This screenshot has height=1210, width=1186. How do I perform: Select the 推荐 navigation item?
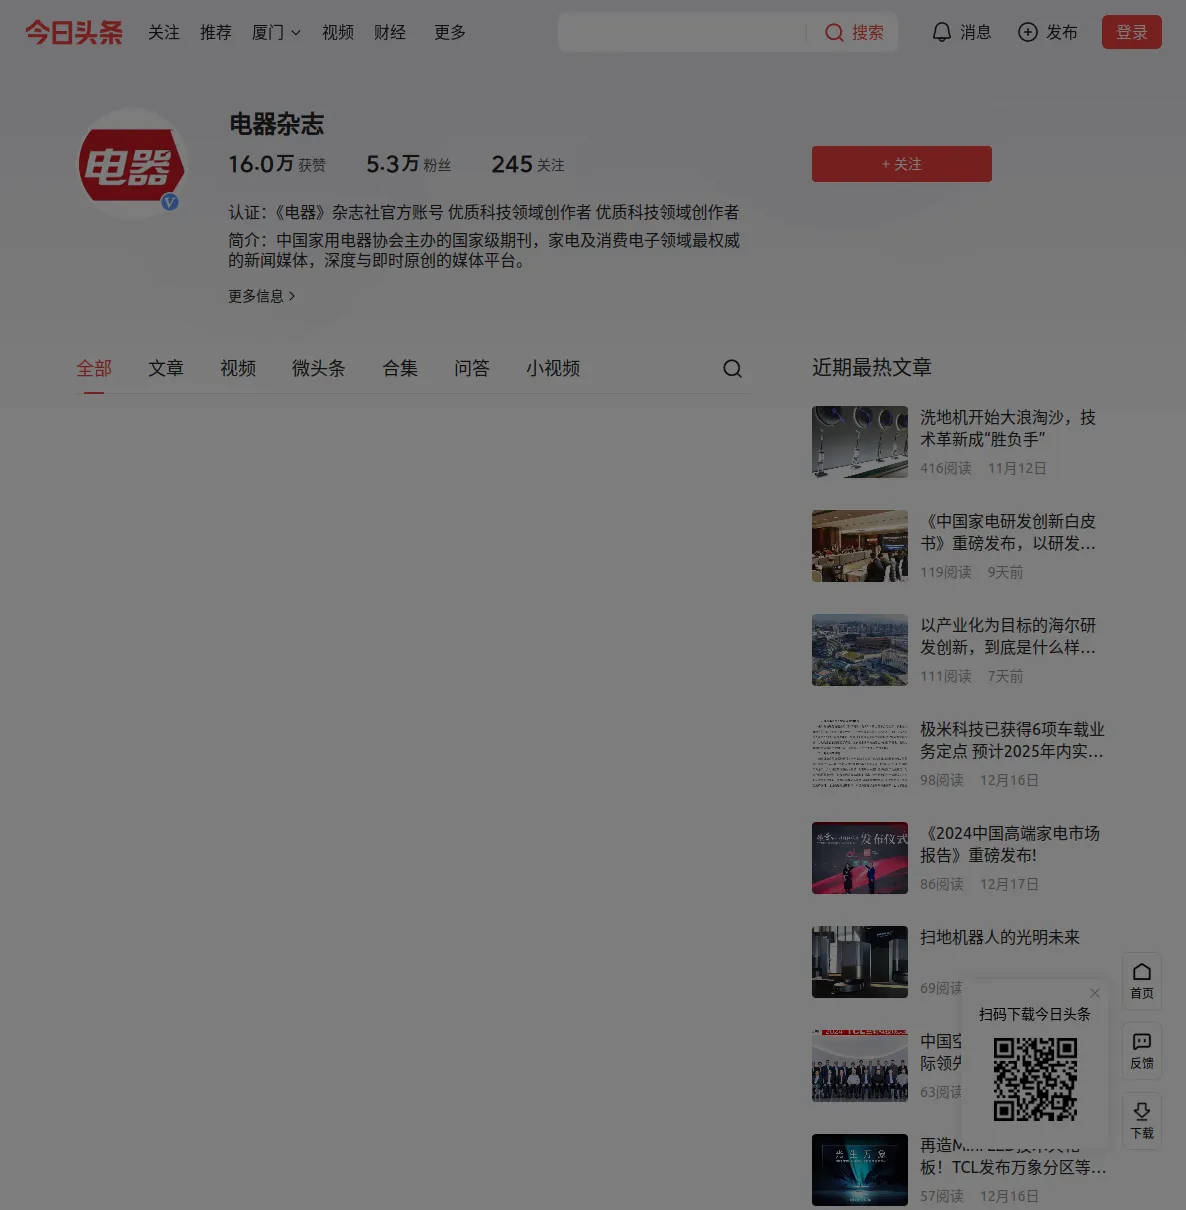[216, 32]
